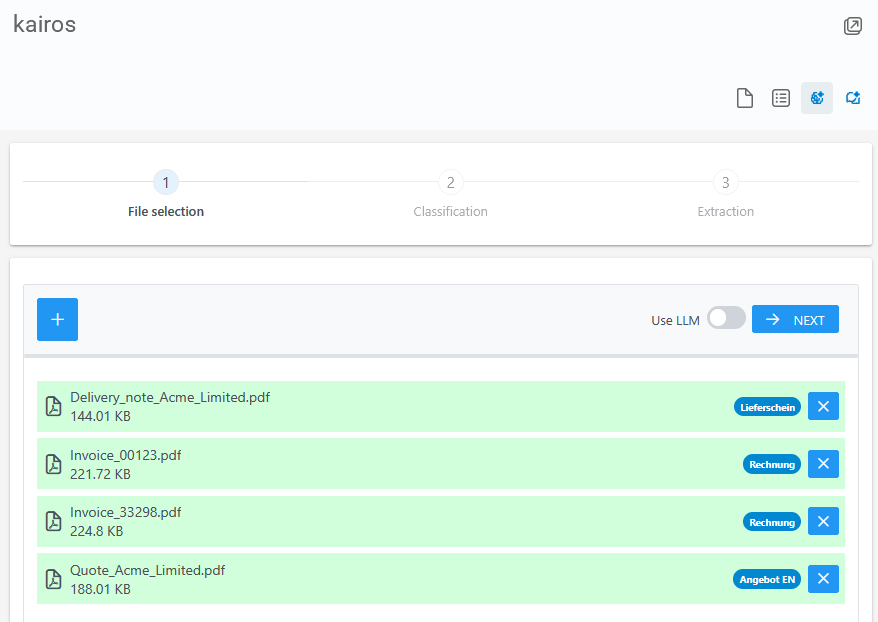
Task: Select the highlighted AI sparkle icon
Action: tap(817, 98)
